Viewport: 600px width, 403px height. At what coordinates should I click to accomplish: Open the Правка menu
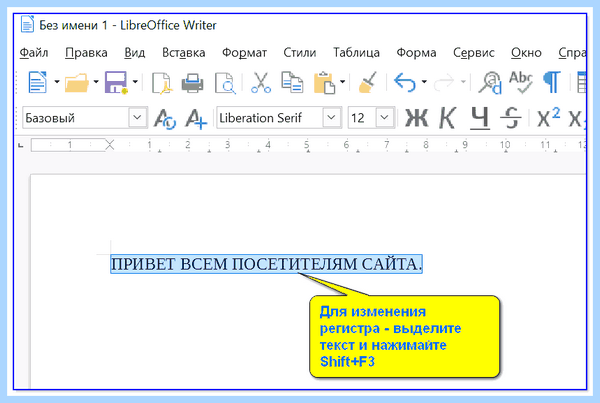tap(86, 53)
